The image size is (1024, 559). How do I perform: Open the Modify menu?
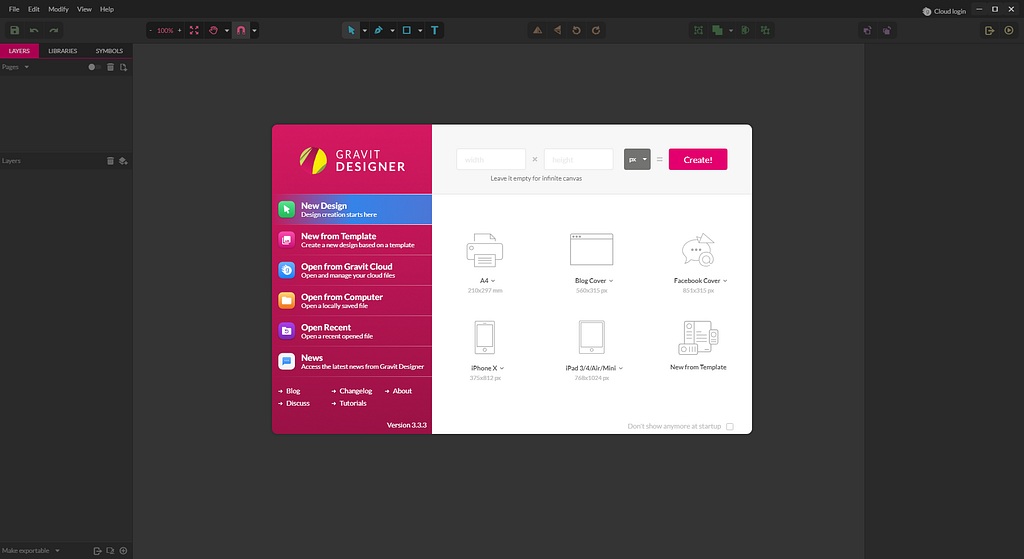tap(58, 9)
